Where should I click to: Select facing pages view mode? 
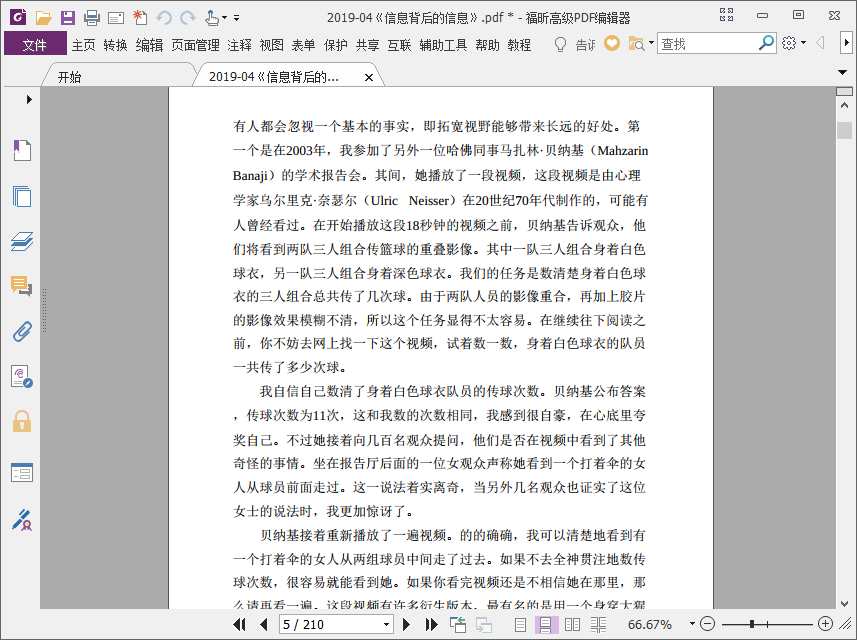[x=572, y=624]
